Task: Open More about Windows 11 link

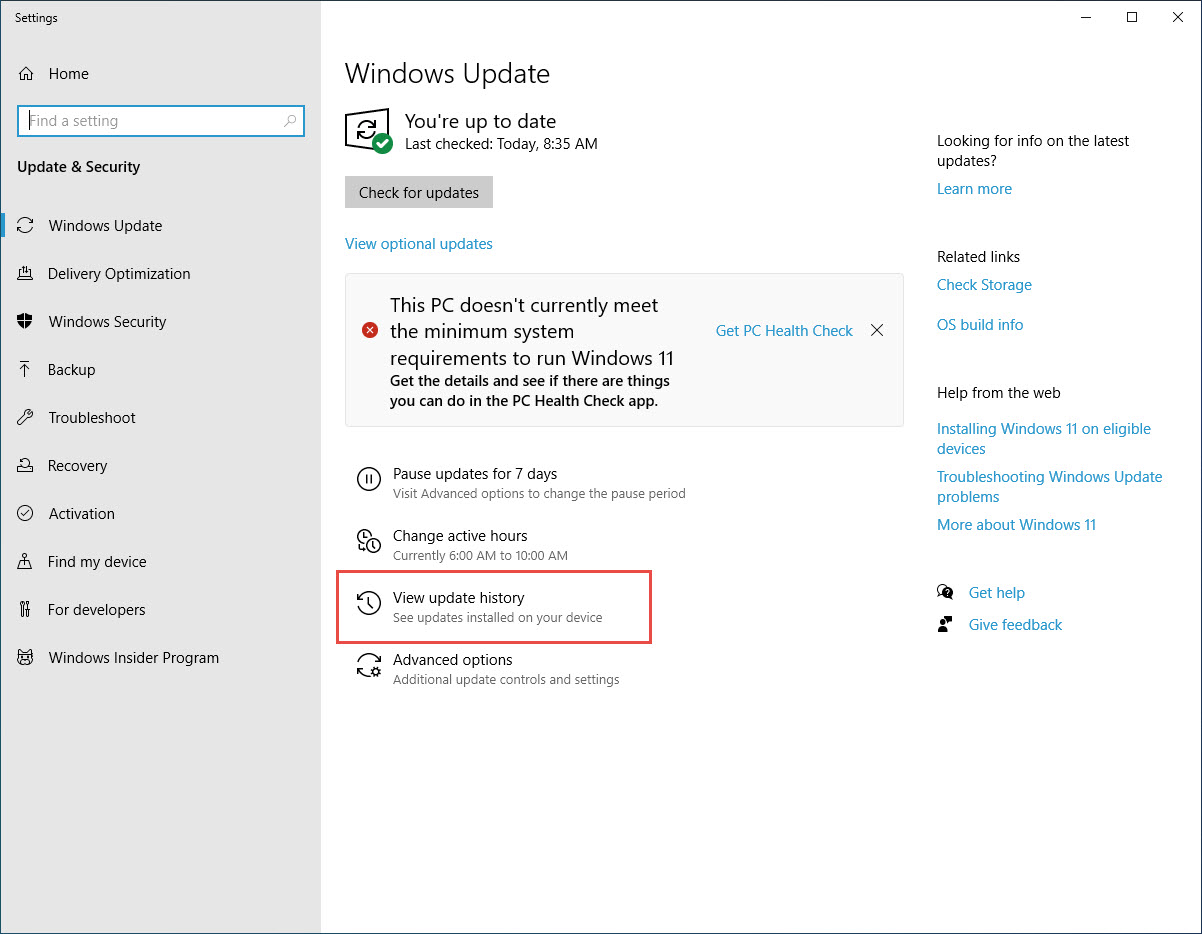Action: (1017, 525)
